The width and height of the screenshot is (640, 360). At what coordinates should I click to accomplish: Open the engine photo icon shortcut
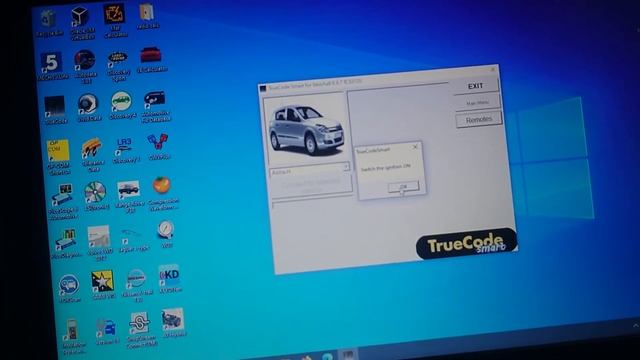pos(173,319)
